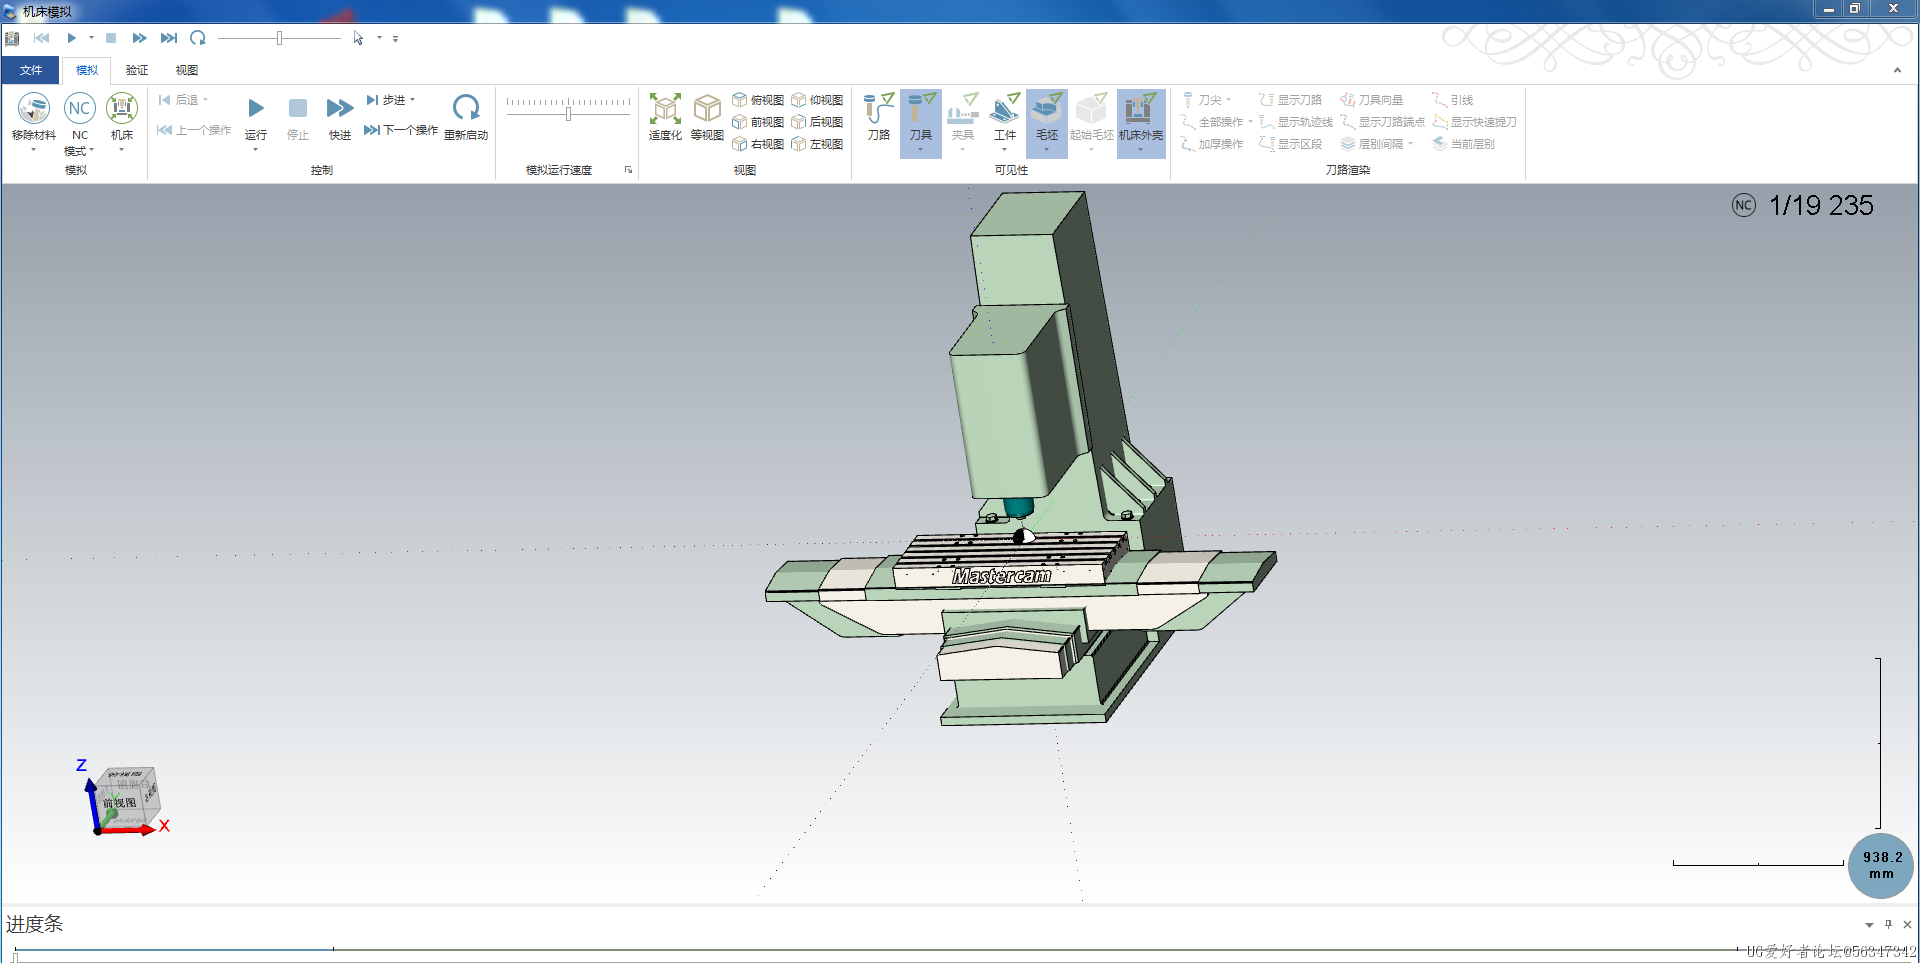
Task: Select 仰视图 bottom view
Action: coord(817,100)
